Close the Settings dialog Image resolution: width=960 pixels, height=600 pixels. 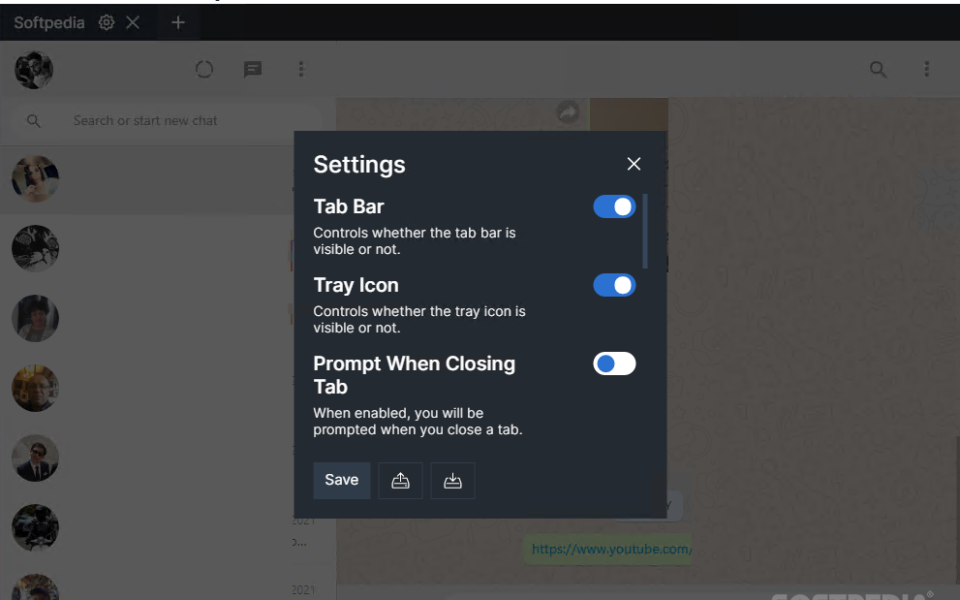tap(634, 164)
